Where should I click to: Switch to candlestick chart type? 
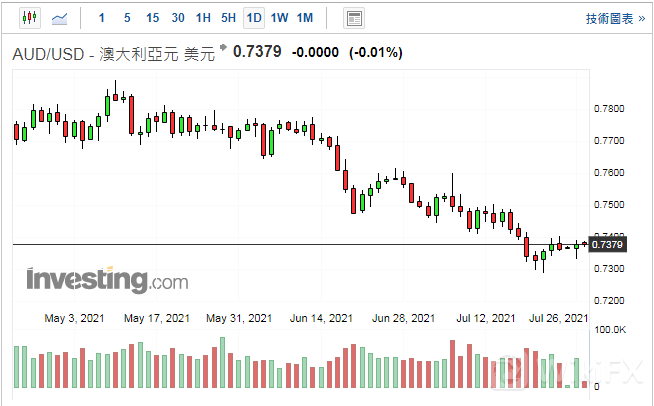(28, 18)
